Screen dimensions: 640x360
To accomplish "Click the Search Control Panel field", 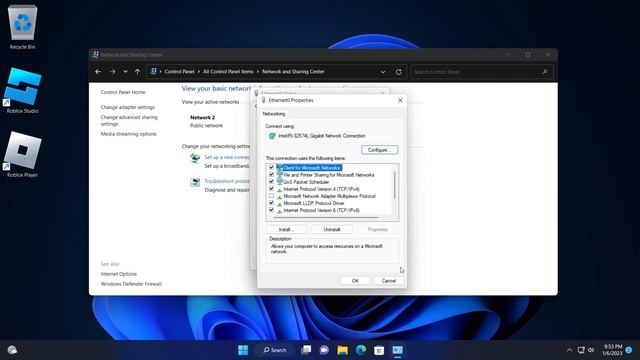I will [482, 72].
